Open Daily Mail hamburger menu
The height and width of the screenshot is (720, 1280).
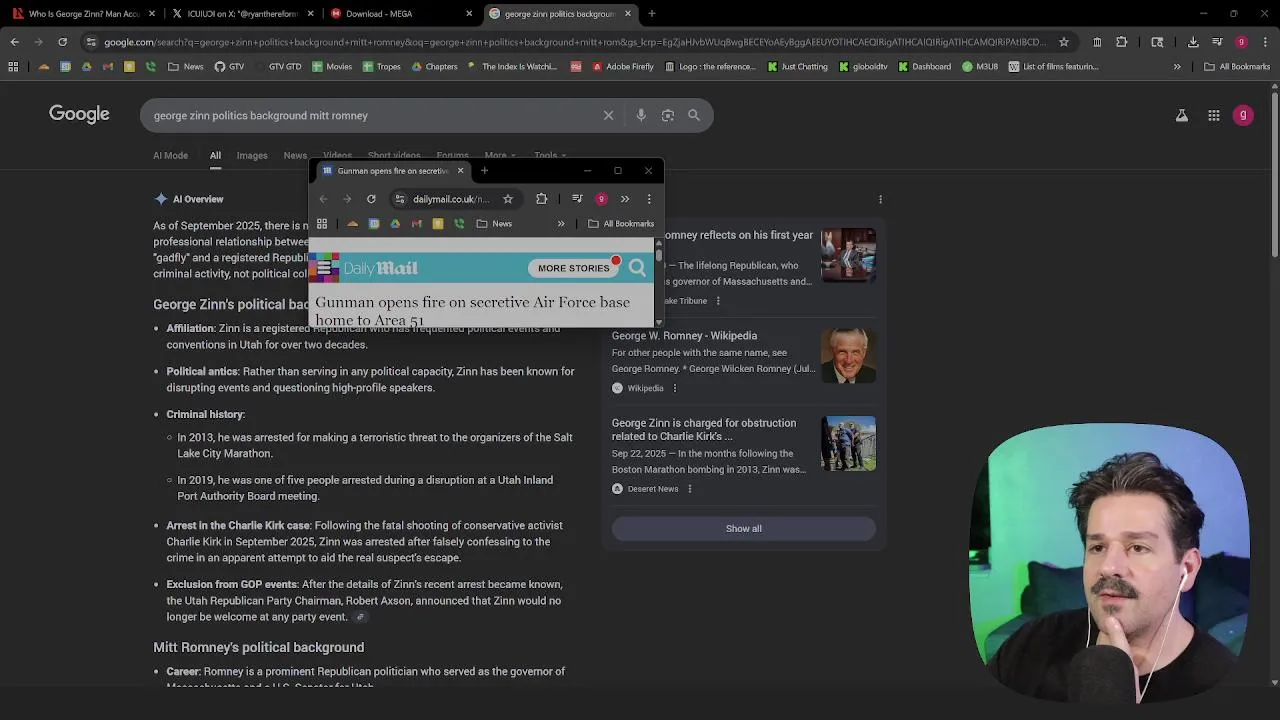[324, 268]
